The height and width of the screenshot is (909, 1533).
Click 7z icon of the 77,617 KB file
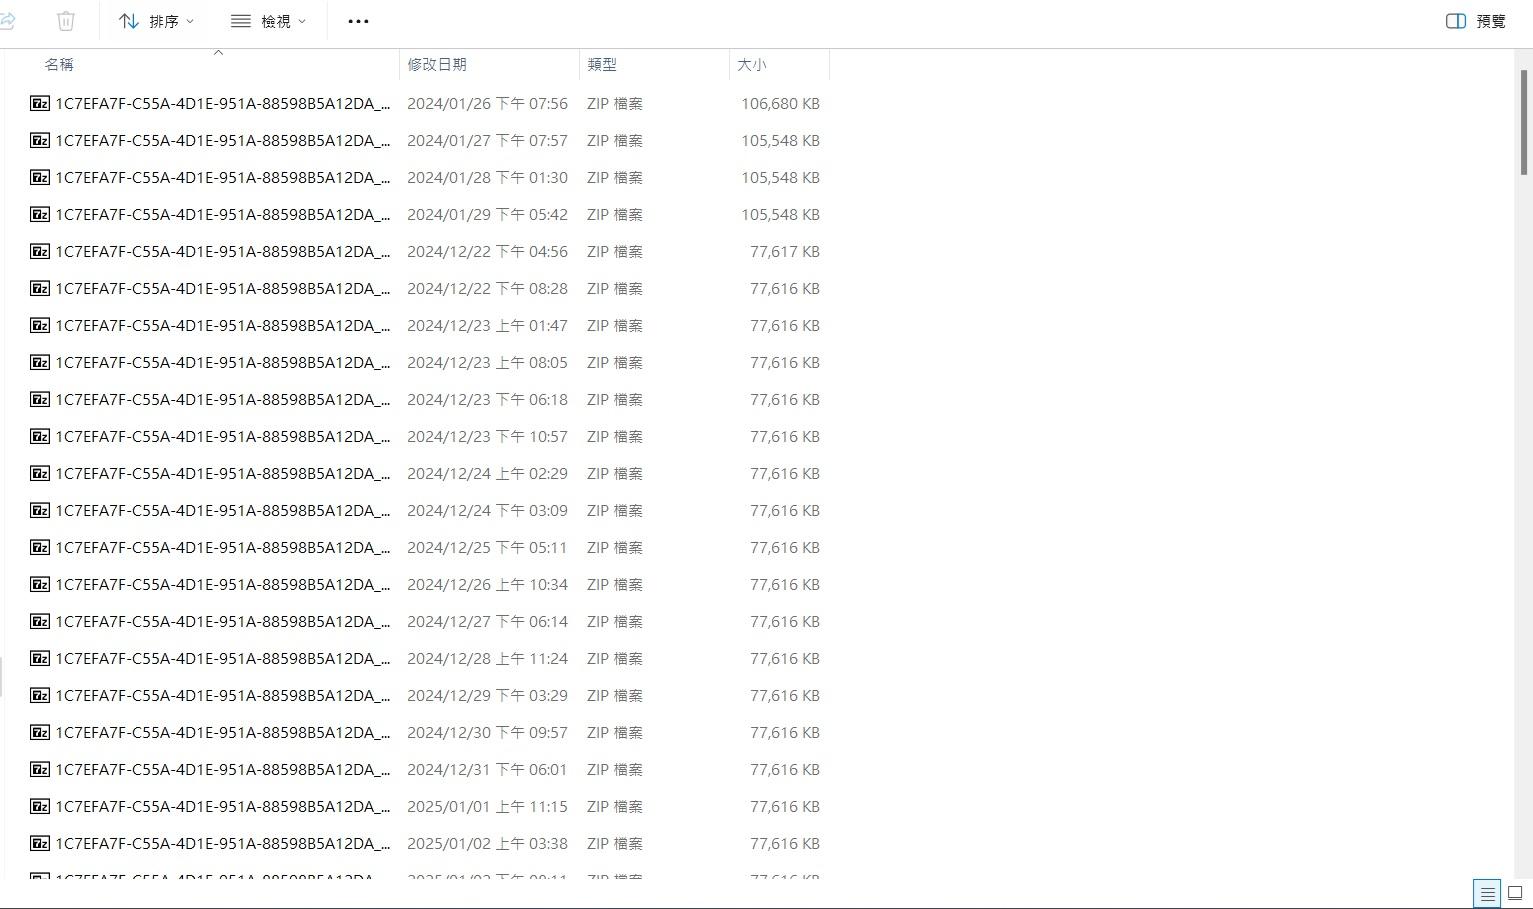40,251
